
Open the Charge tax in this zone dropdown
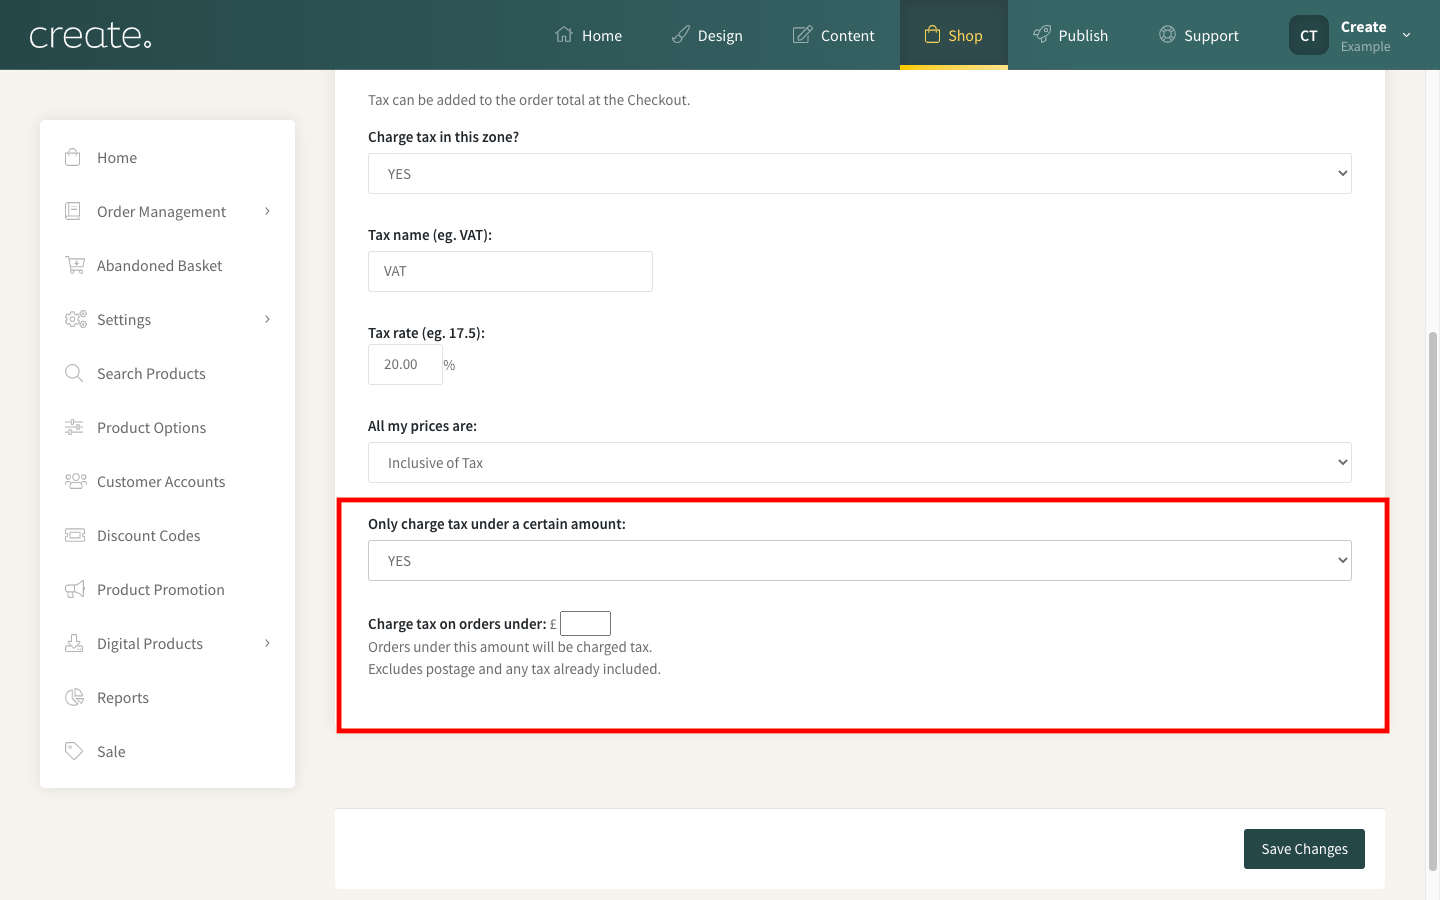(860, 174)
